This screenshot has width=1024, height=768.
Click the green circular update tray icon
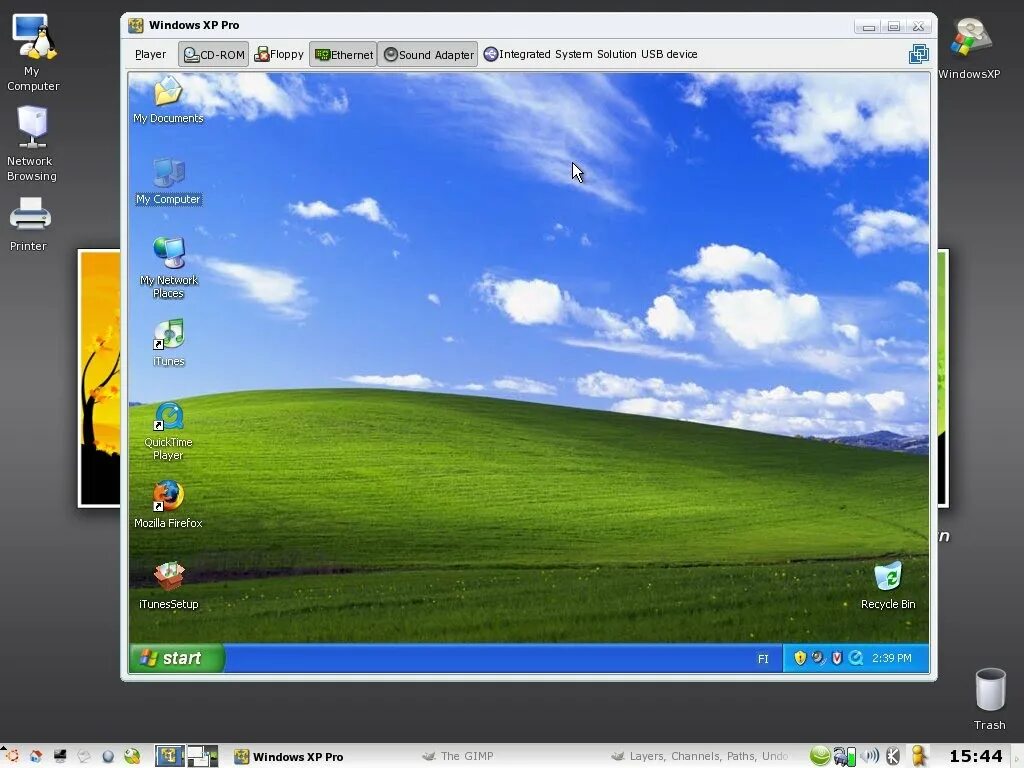pos(820,756)
